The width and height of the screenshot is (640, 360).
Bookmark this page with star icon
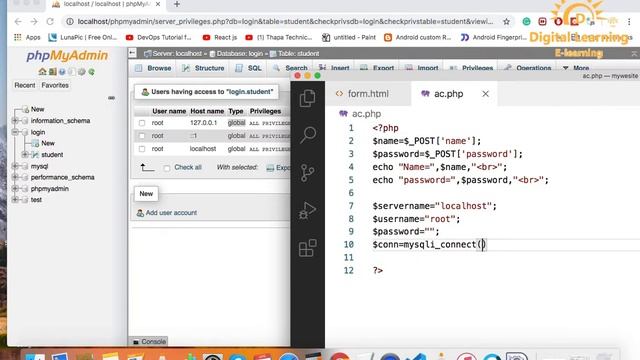pos(507,22)
